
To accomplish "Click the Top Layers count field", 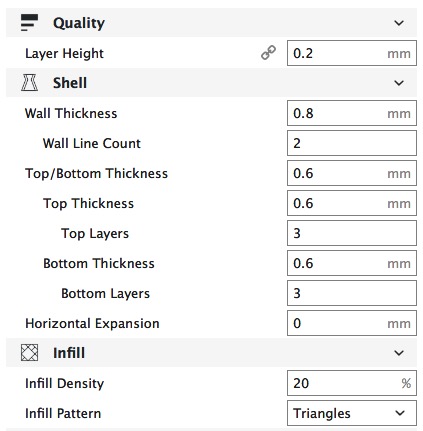I will [x=352, y=233].
